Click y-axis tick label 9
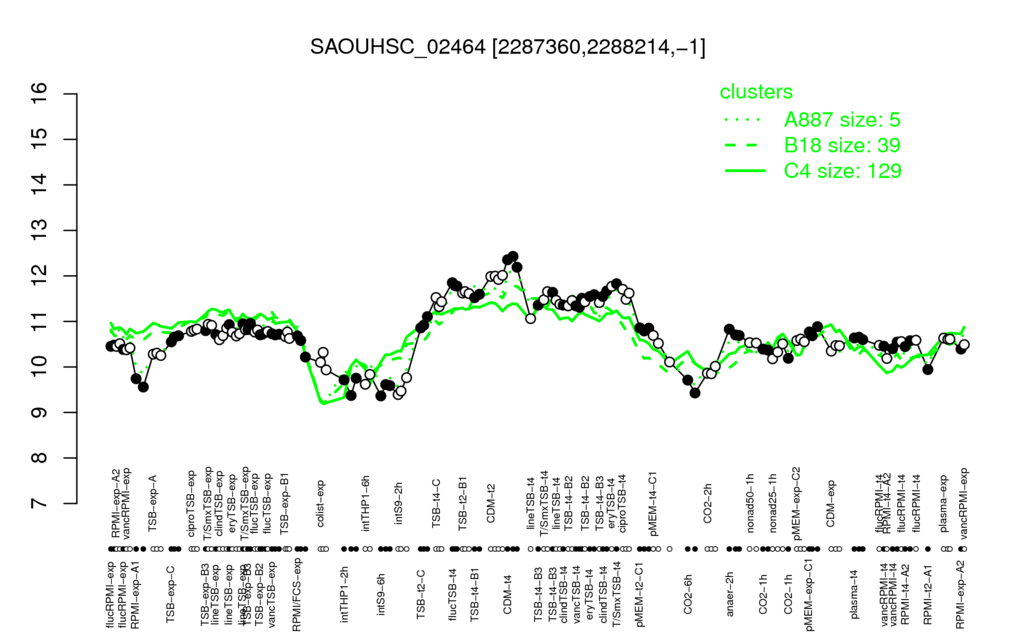1024x640 pixels. click(x=39, y=412)
